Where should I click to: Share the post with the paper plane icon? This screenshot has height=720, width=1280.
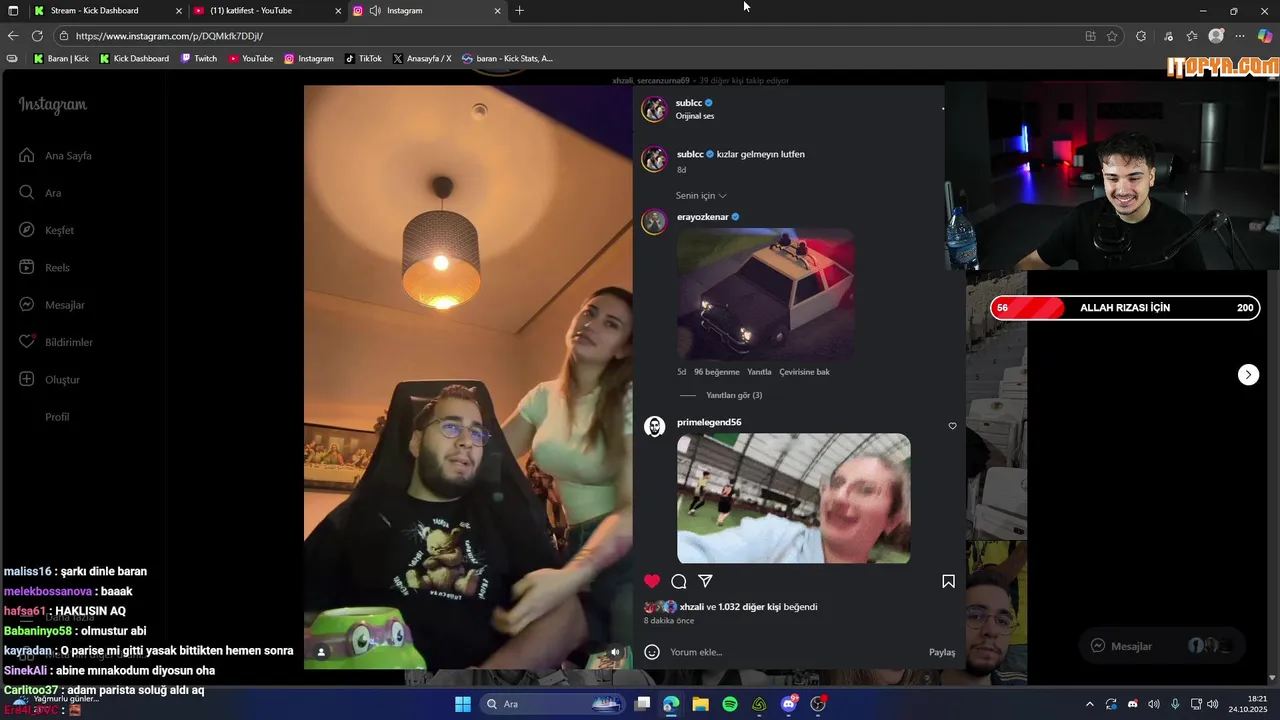pyautogui.click(x=705, y=581)
